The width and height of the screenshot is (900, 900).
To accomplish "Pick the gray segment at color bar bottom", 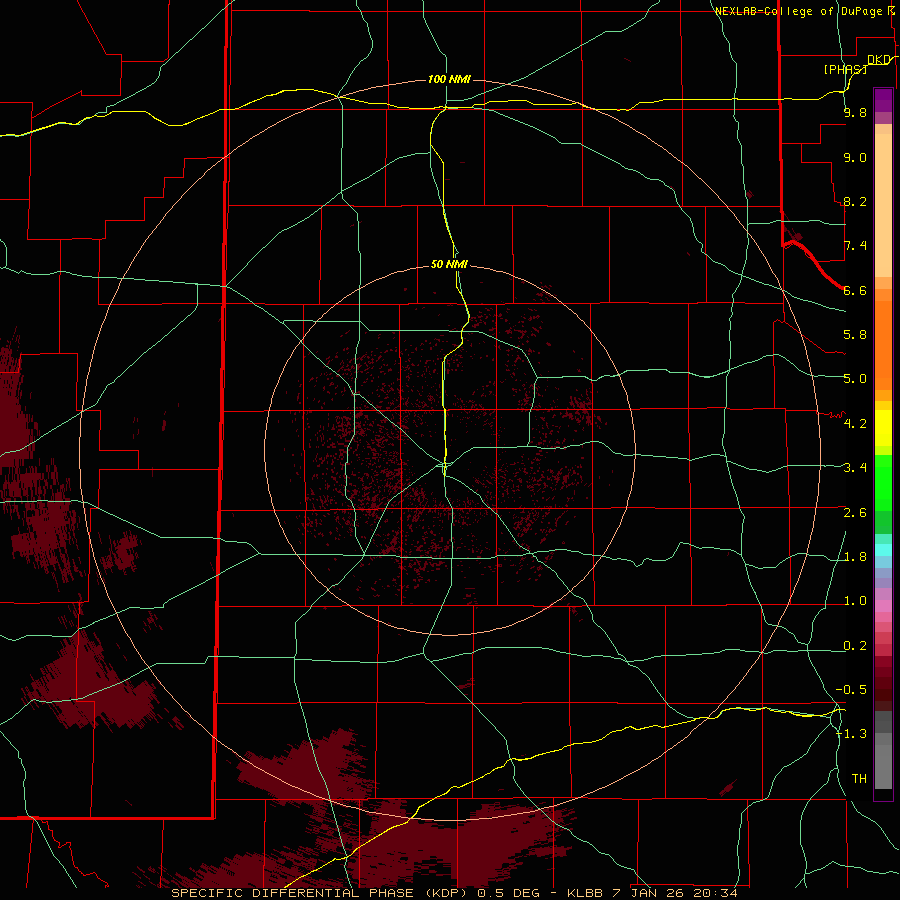I will (x=883, y=766).
